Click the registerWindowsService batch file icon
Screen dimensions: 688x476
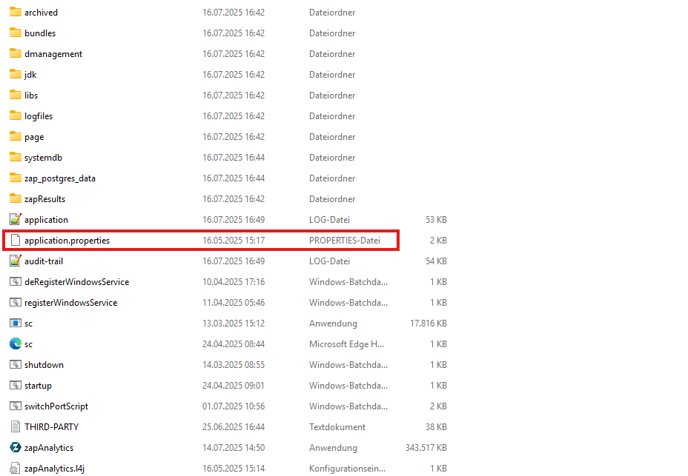15,302
